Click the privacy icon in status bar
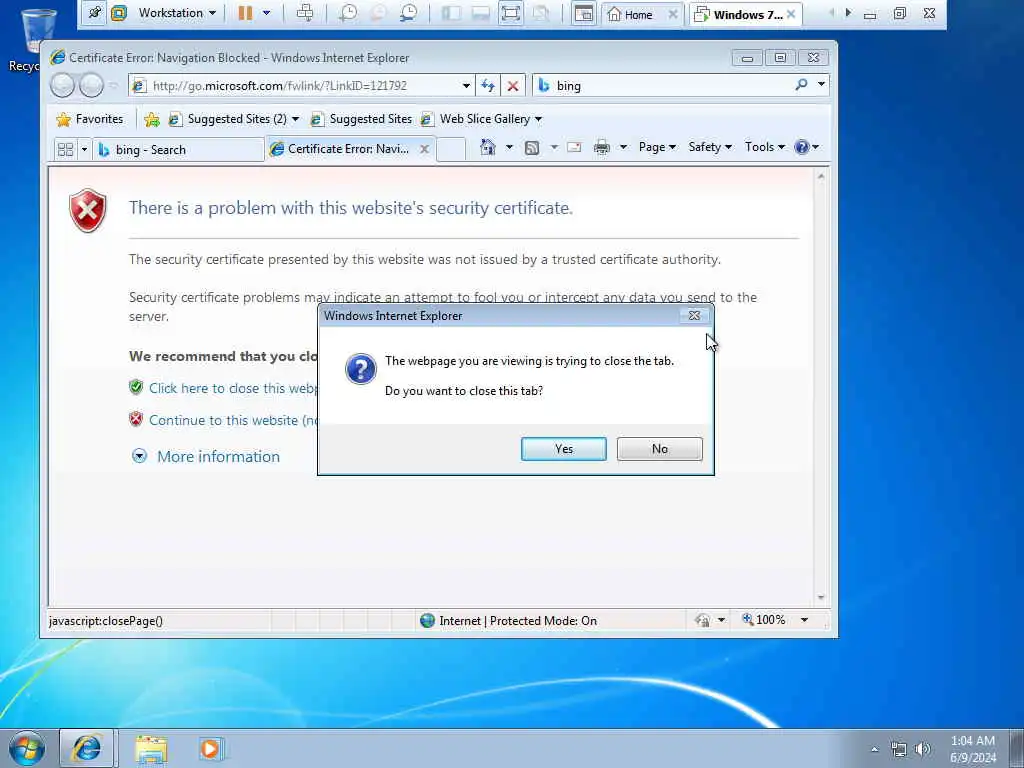The image size is (1024, 768). (703, 620)
